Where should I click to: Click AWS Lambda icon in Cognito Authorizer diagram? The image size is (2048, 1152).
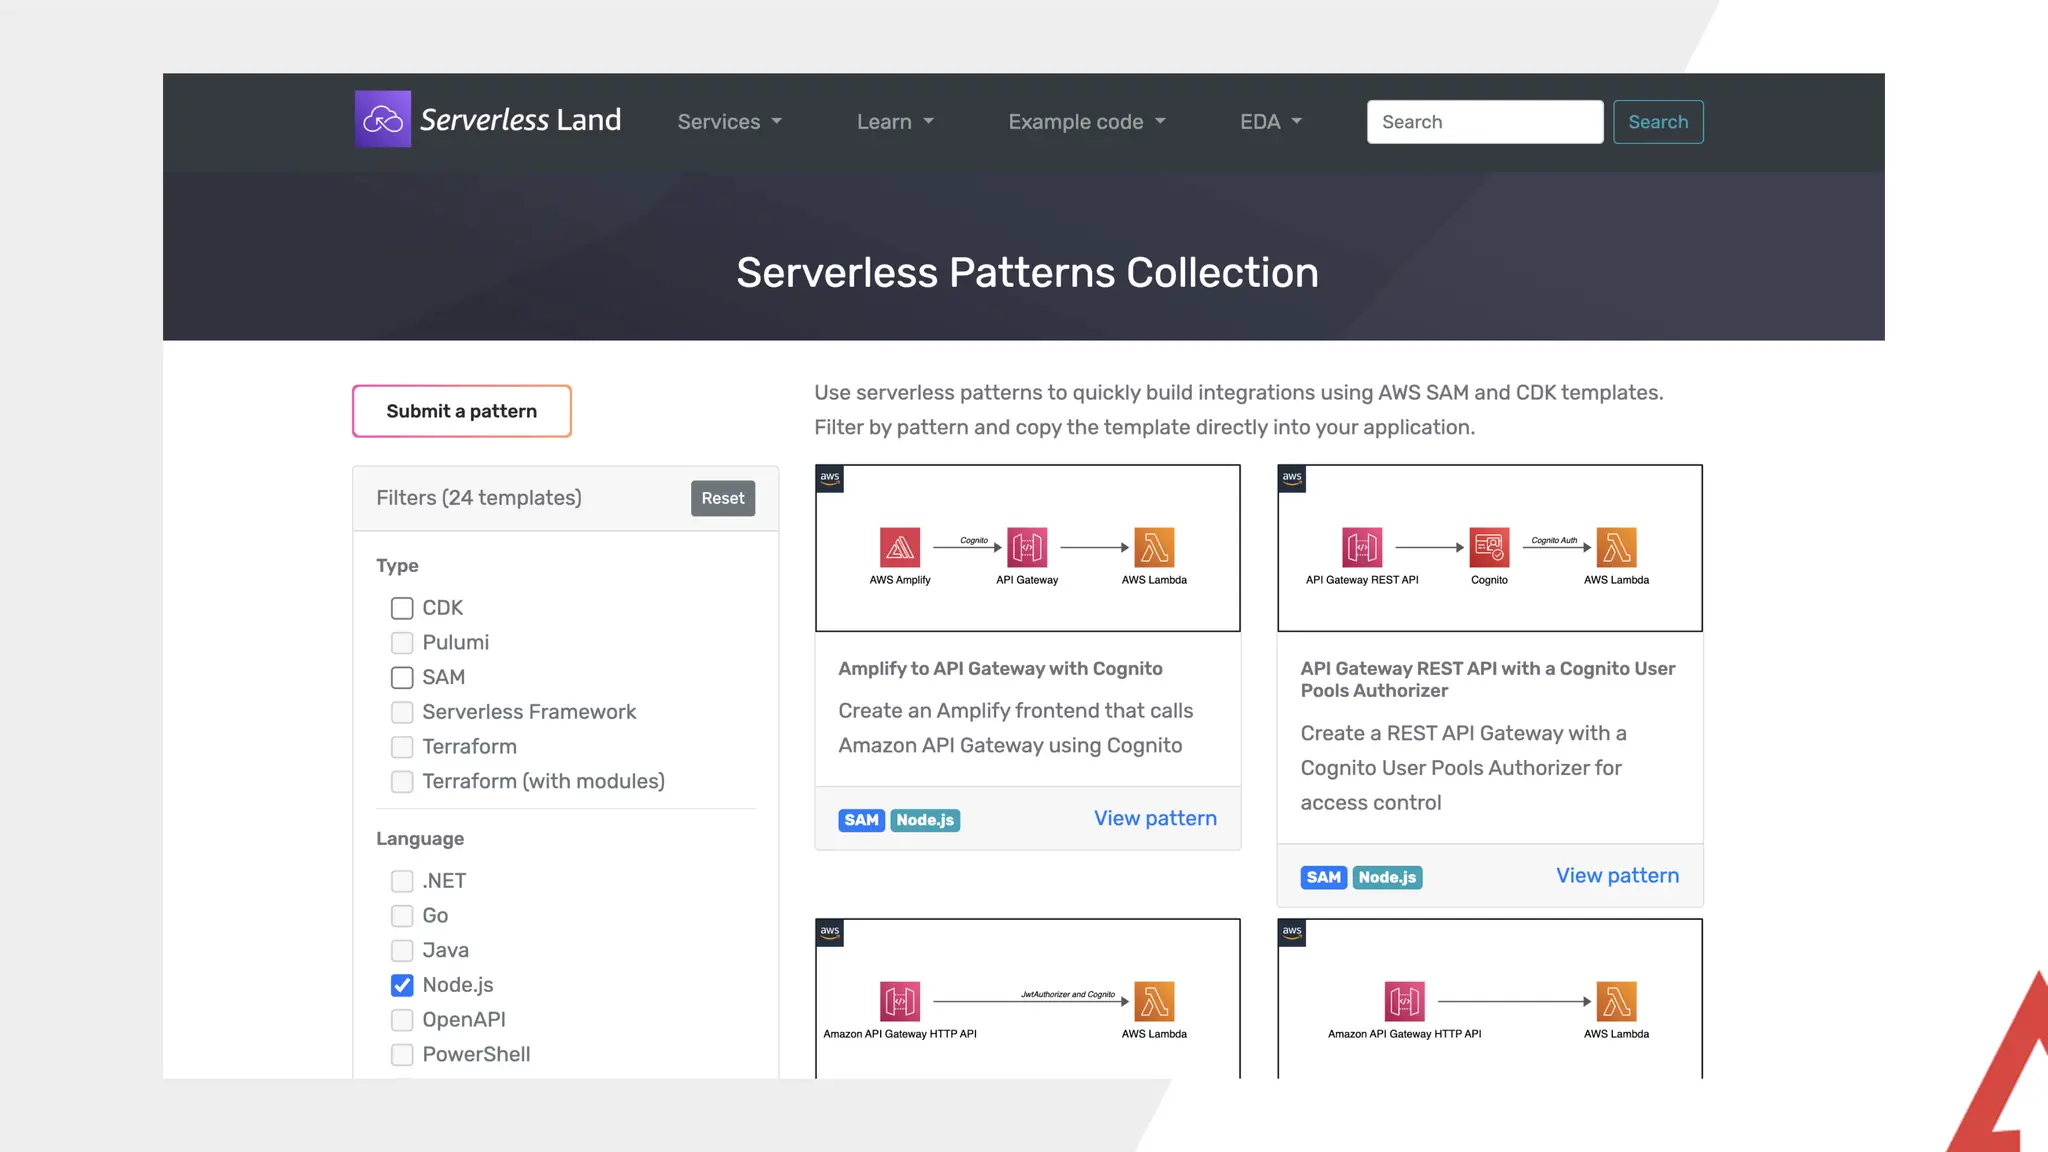coord(1616,547)
